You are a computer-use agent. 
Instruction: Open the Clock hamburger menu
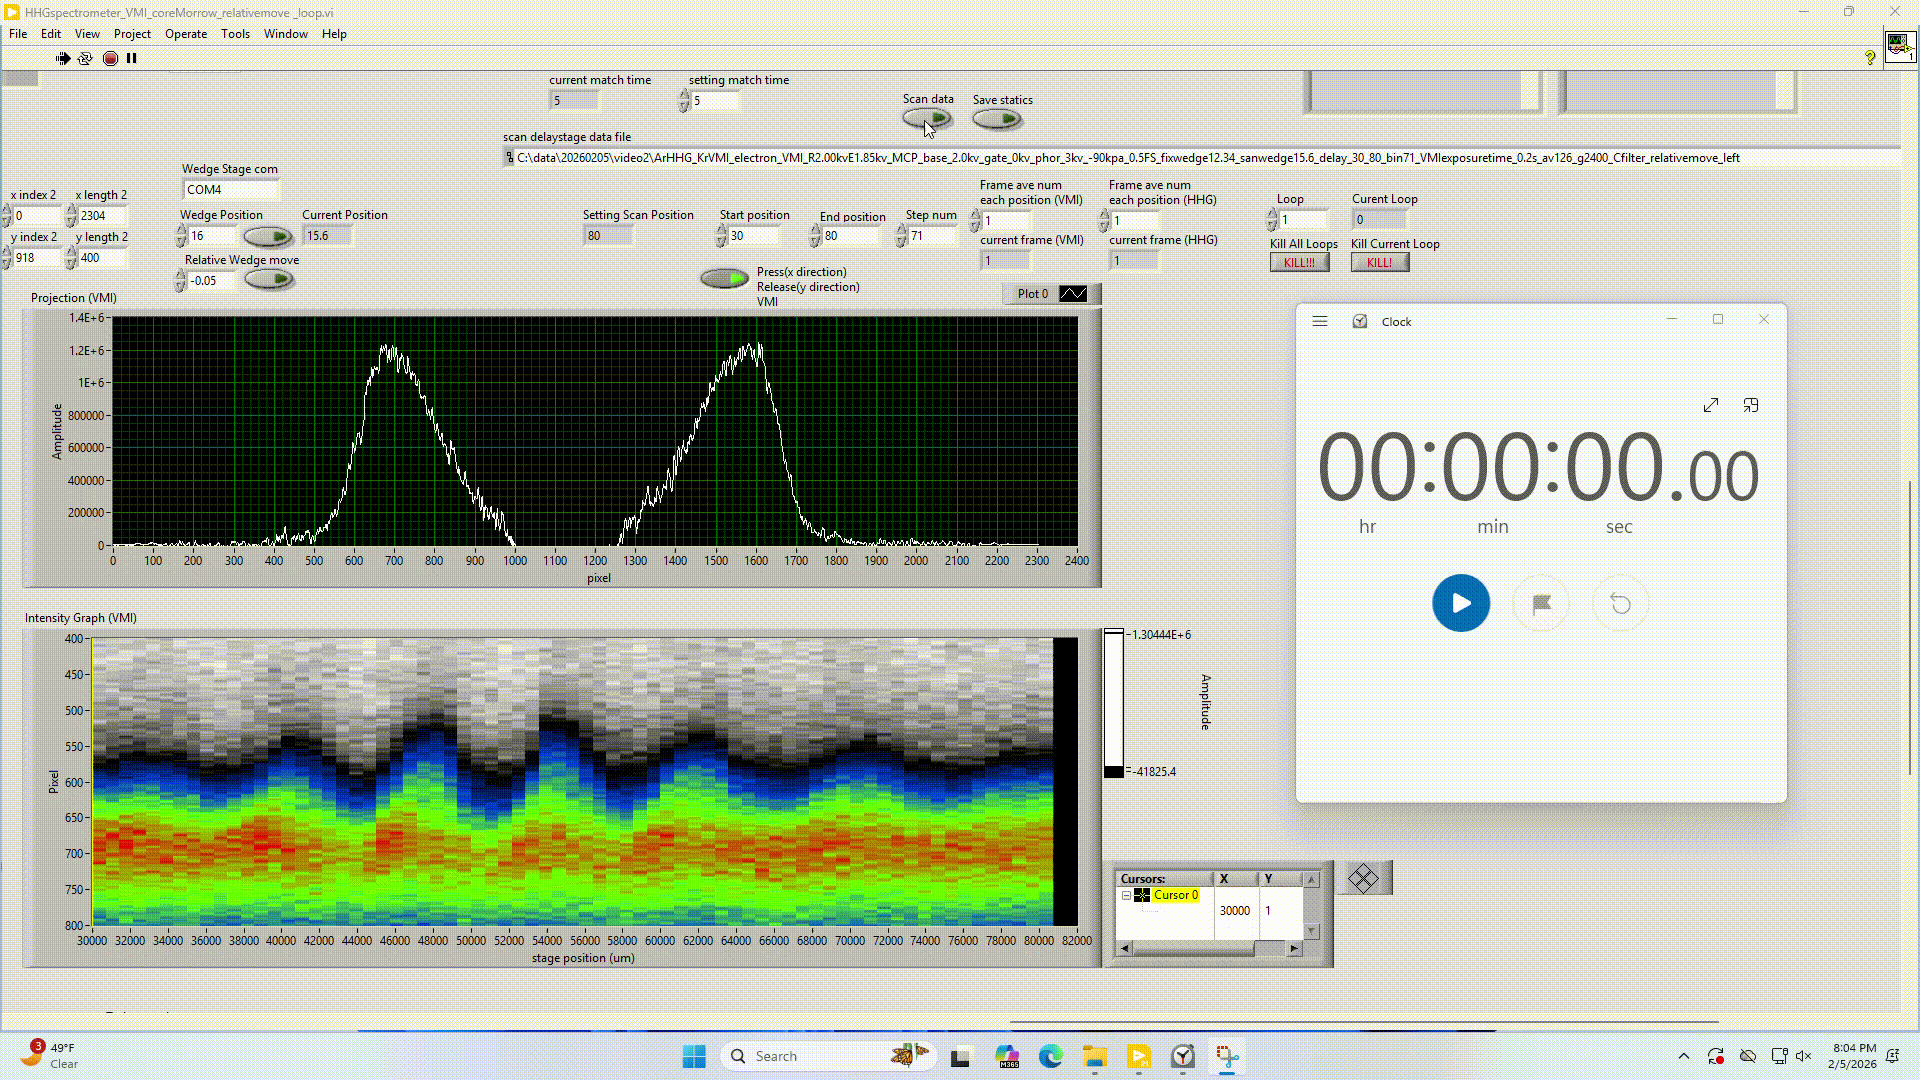click(x=1320, y=321)
